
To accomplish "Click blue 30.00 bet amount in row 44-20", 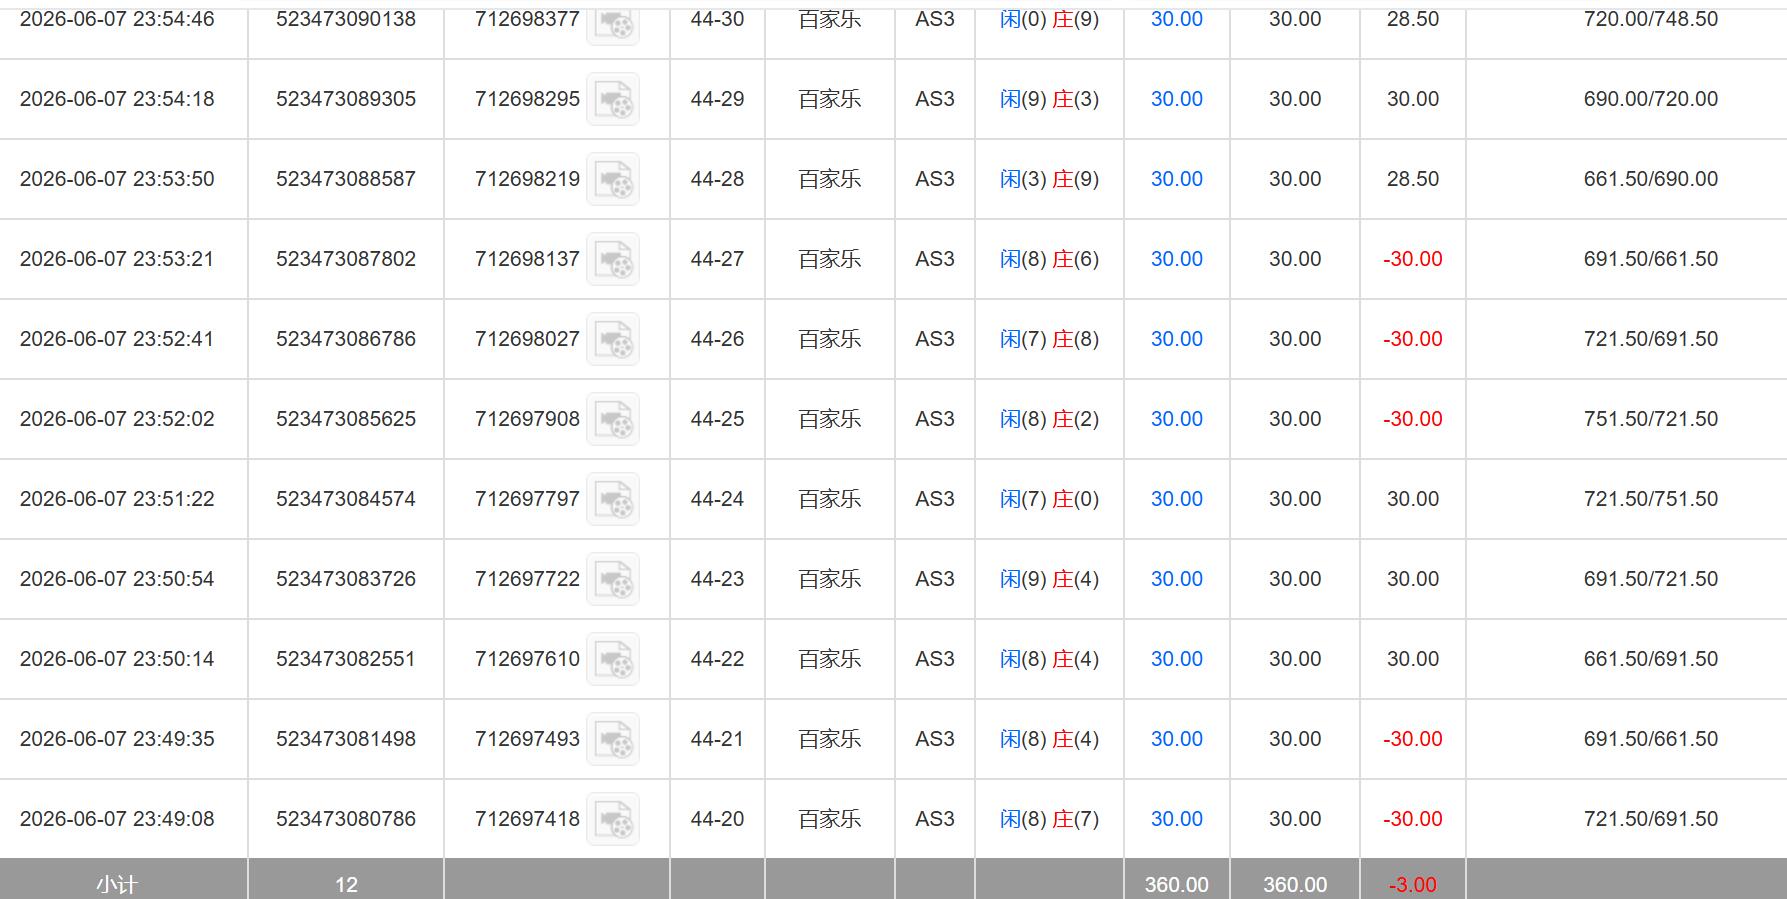I will pos(1177,819).
